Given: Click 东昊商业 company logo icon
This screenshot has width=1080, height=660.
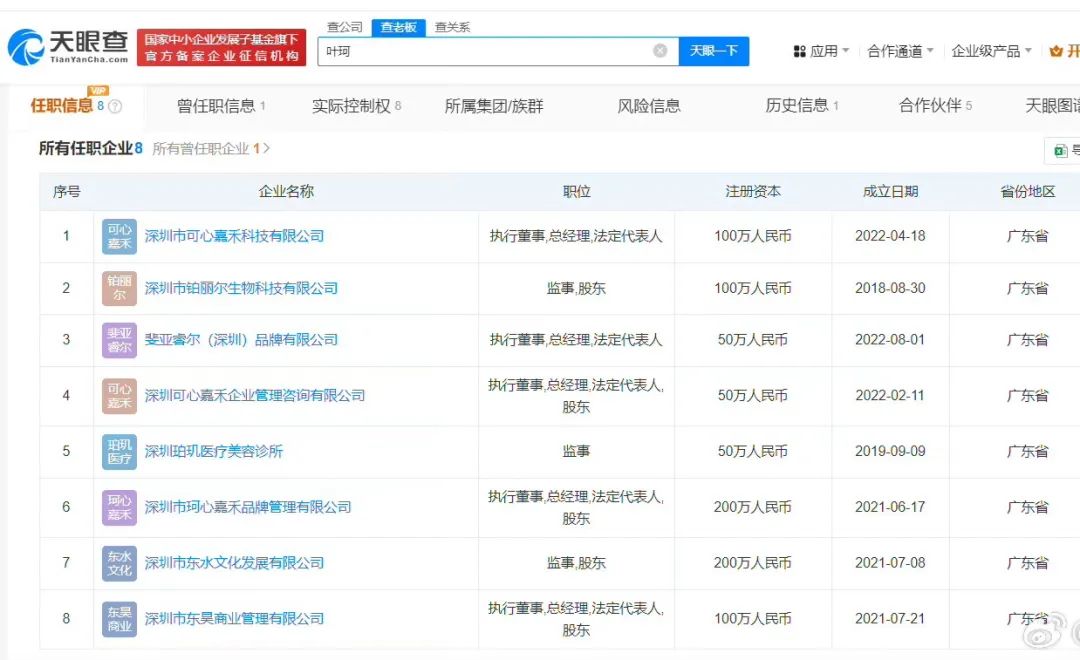Looking at the screenshot, I should pyautogui.click(x=119, y=619).
